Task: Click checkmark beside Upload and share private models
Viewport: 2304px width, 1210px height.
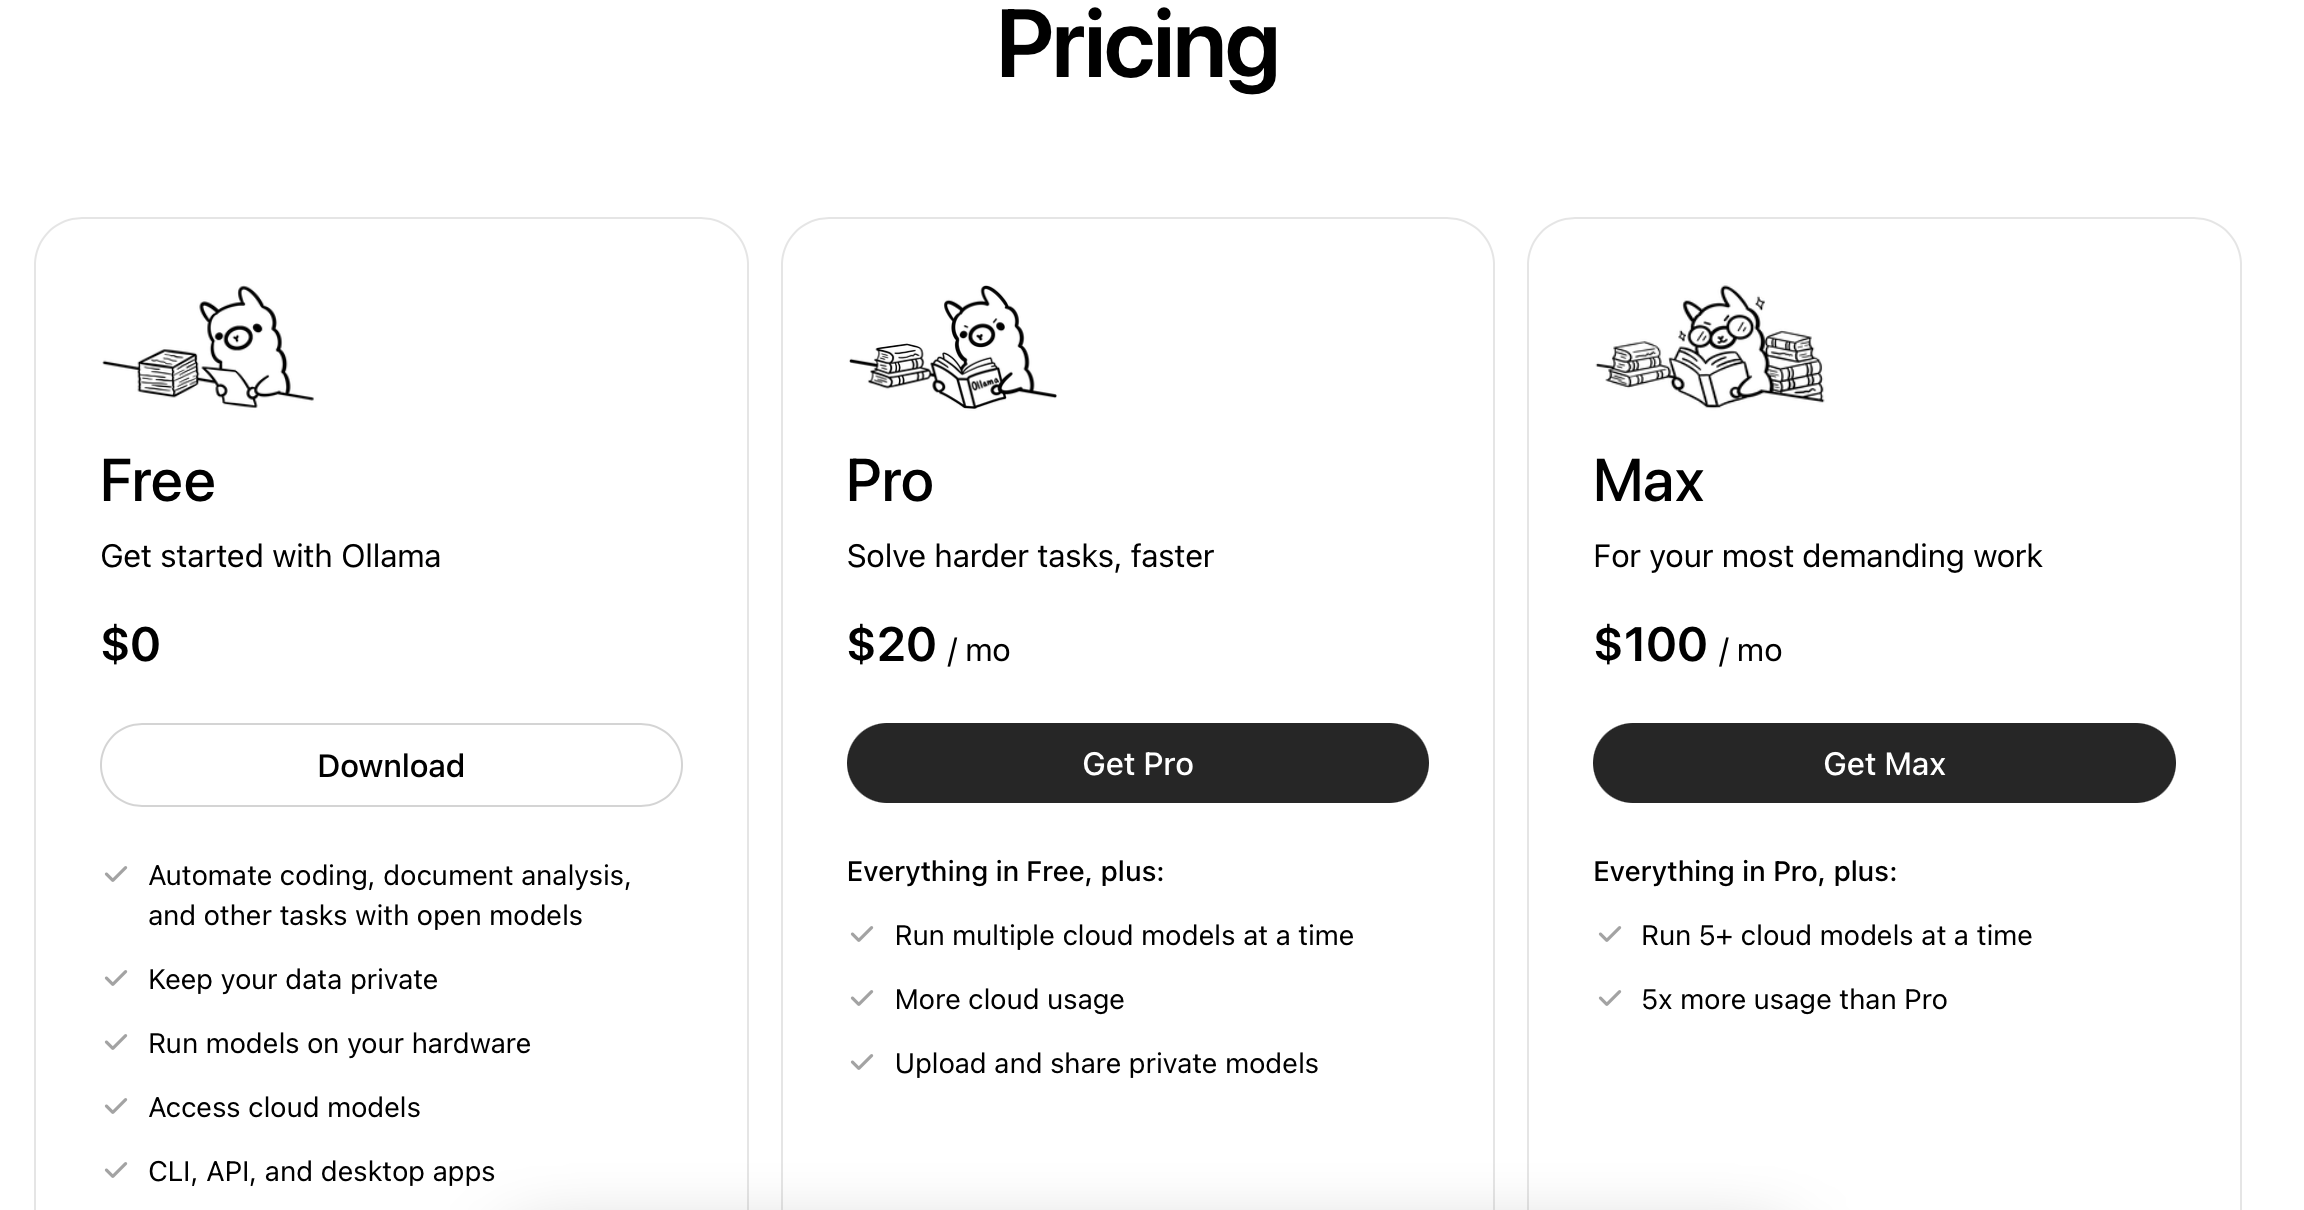Action: click(862, 1062)
